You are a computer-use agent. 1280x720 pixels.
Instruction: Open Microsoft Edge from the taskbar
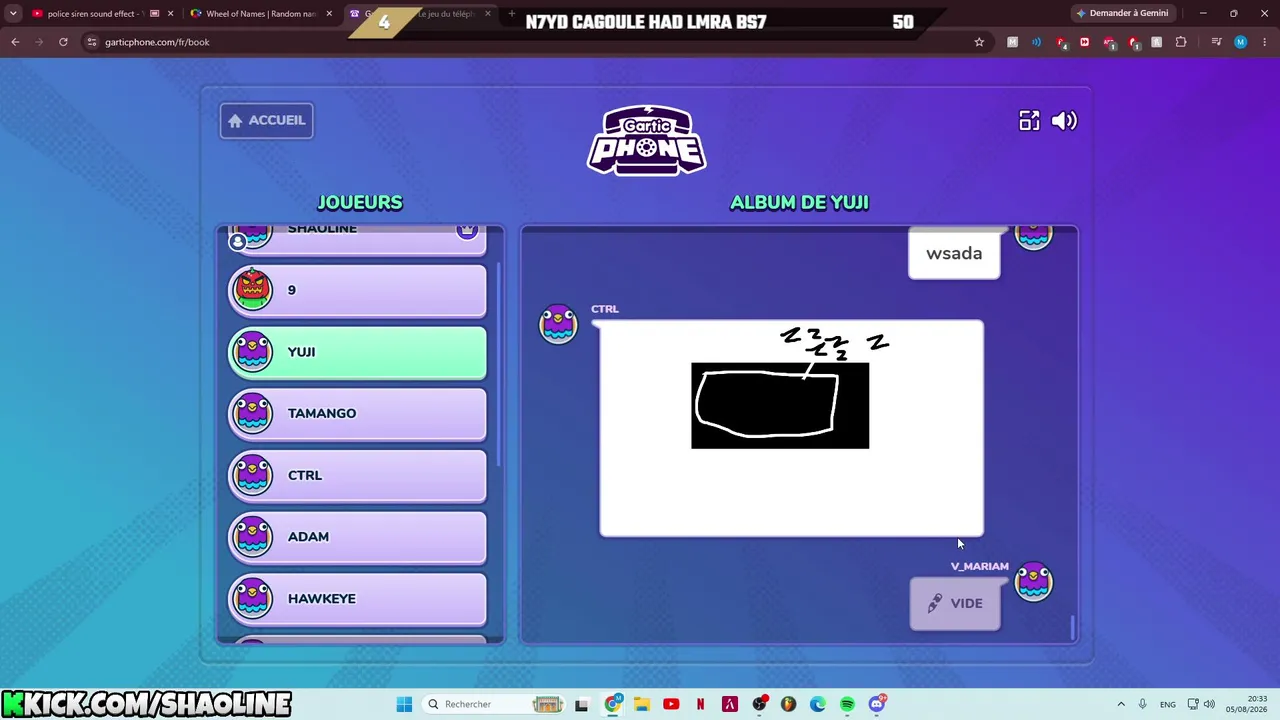click(818, 704)
